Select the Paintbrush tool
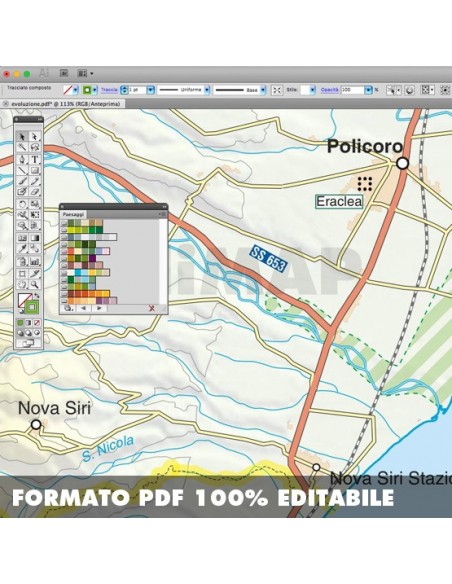Viewport: 452px width, 584px height. coord(22,181)
